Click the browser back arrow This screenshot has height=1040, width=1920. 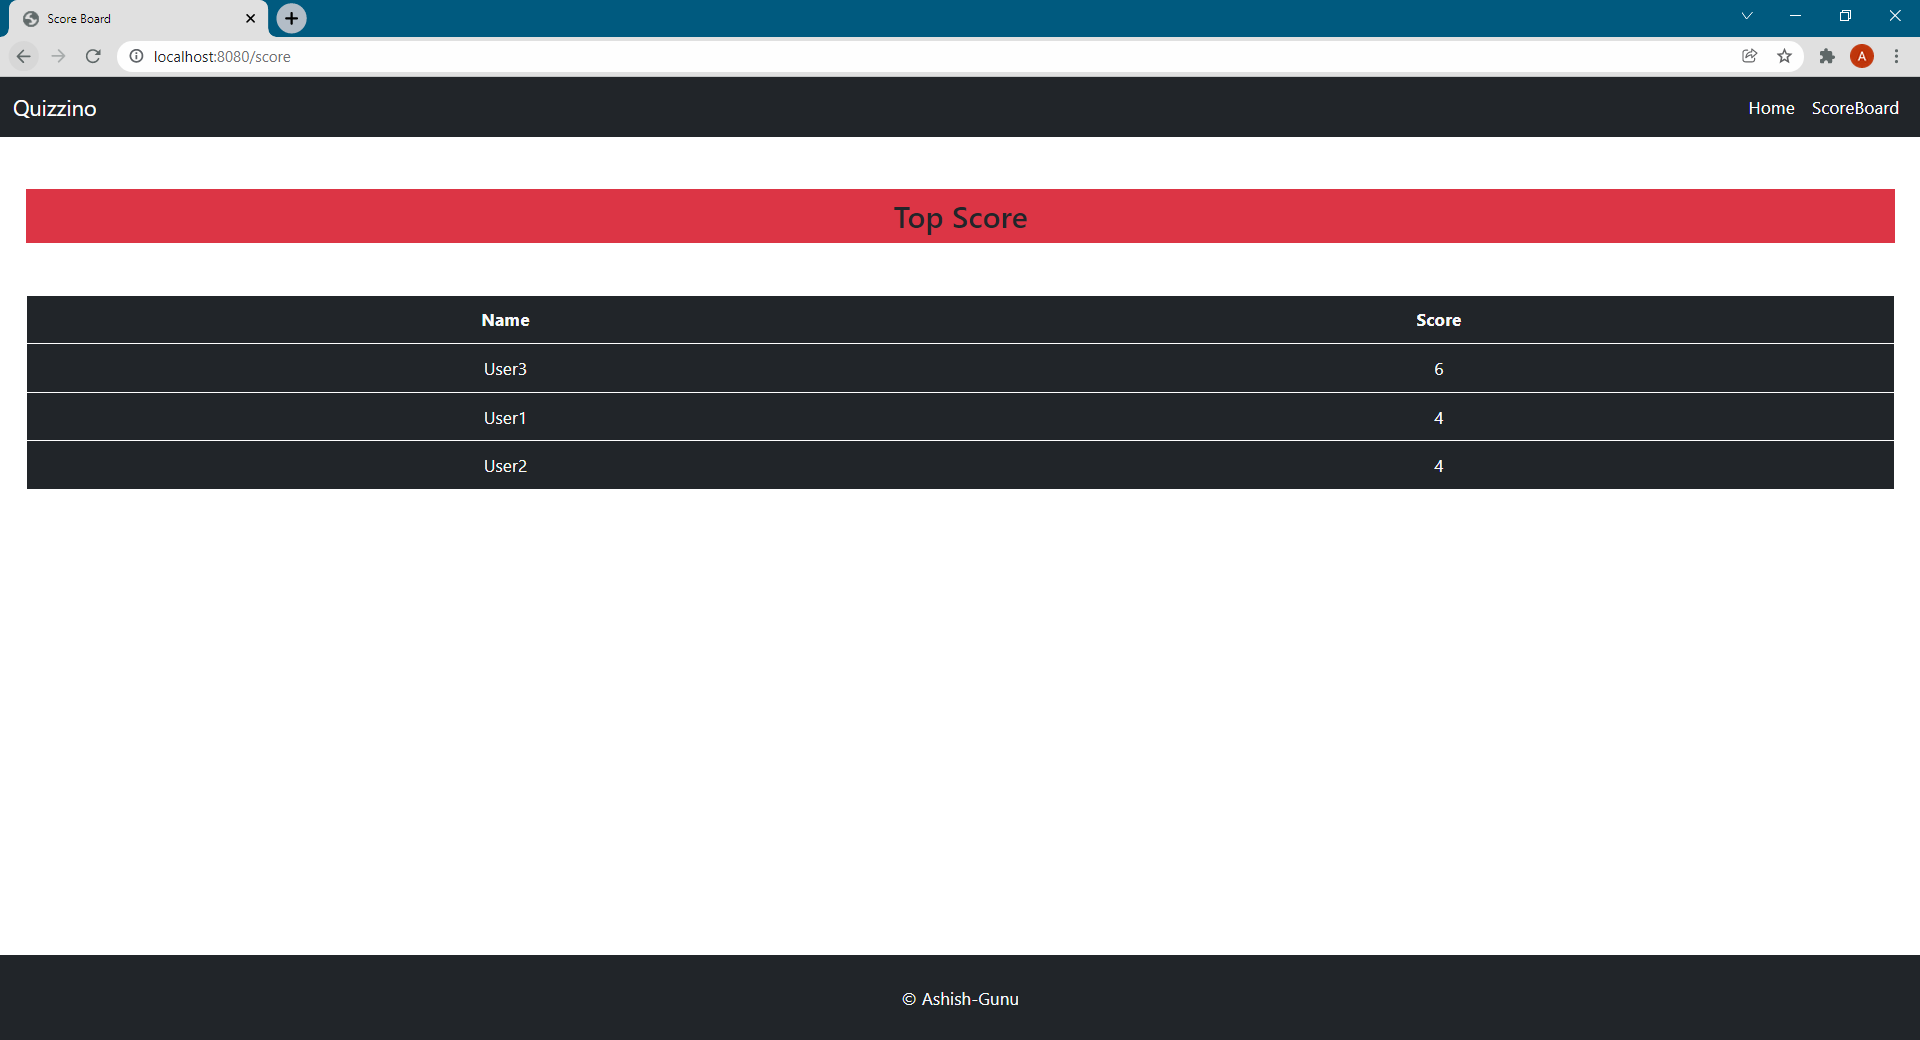tap(23, 56)
